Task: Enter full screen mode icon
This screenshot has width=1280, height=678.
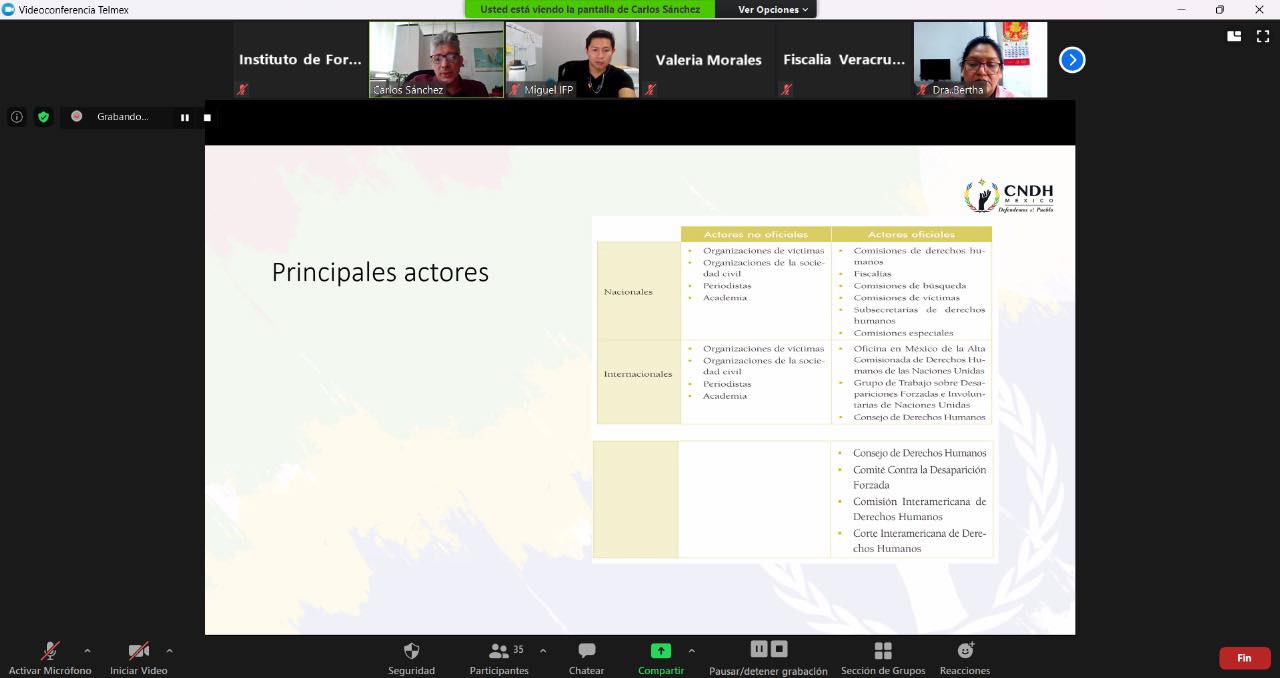Action: click(x=1261, y=36)
